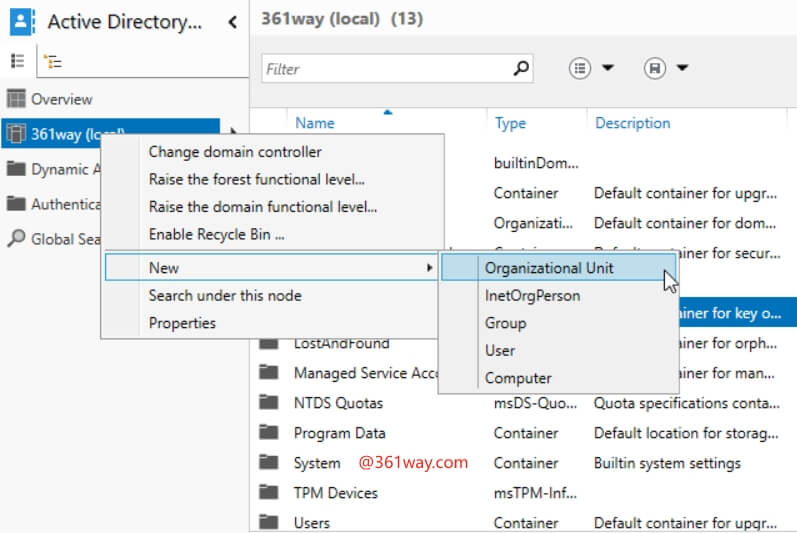Screen dimensions: 797x533
Task: Choose InetOrgPerson from New submenu
Action: pos(532,295)
